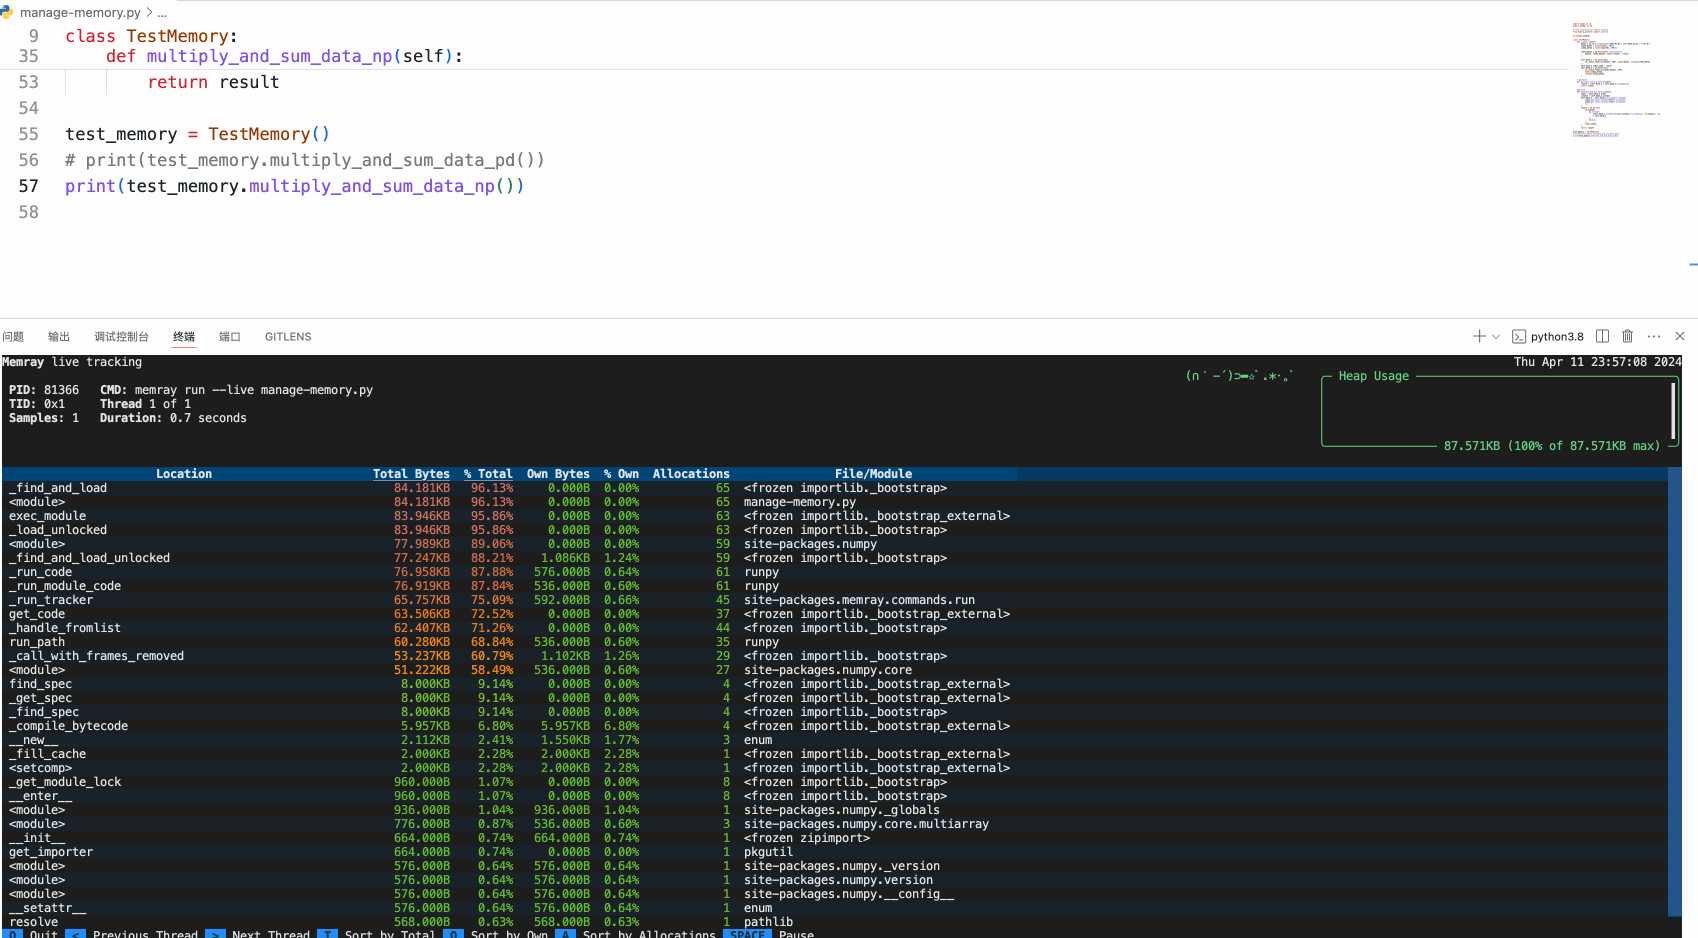Split the terminal panel
1698x938 pixels.
coord(1602,336)
